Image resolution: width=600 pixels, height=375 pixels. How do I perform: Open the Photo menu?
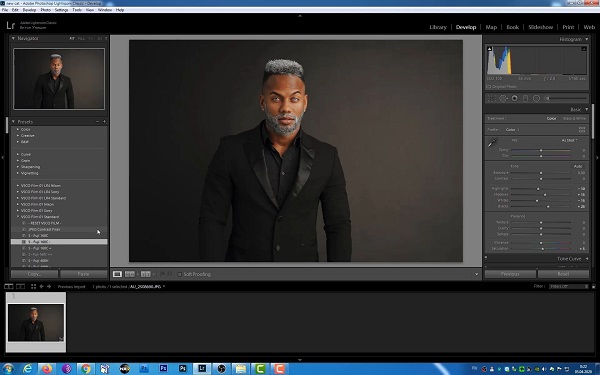tap(46, 10)
